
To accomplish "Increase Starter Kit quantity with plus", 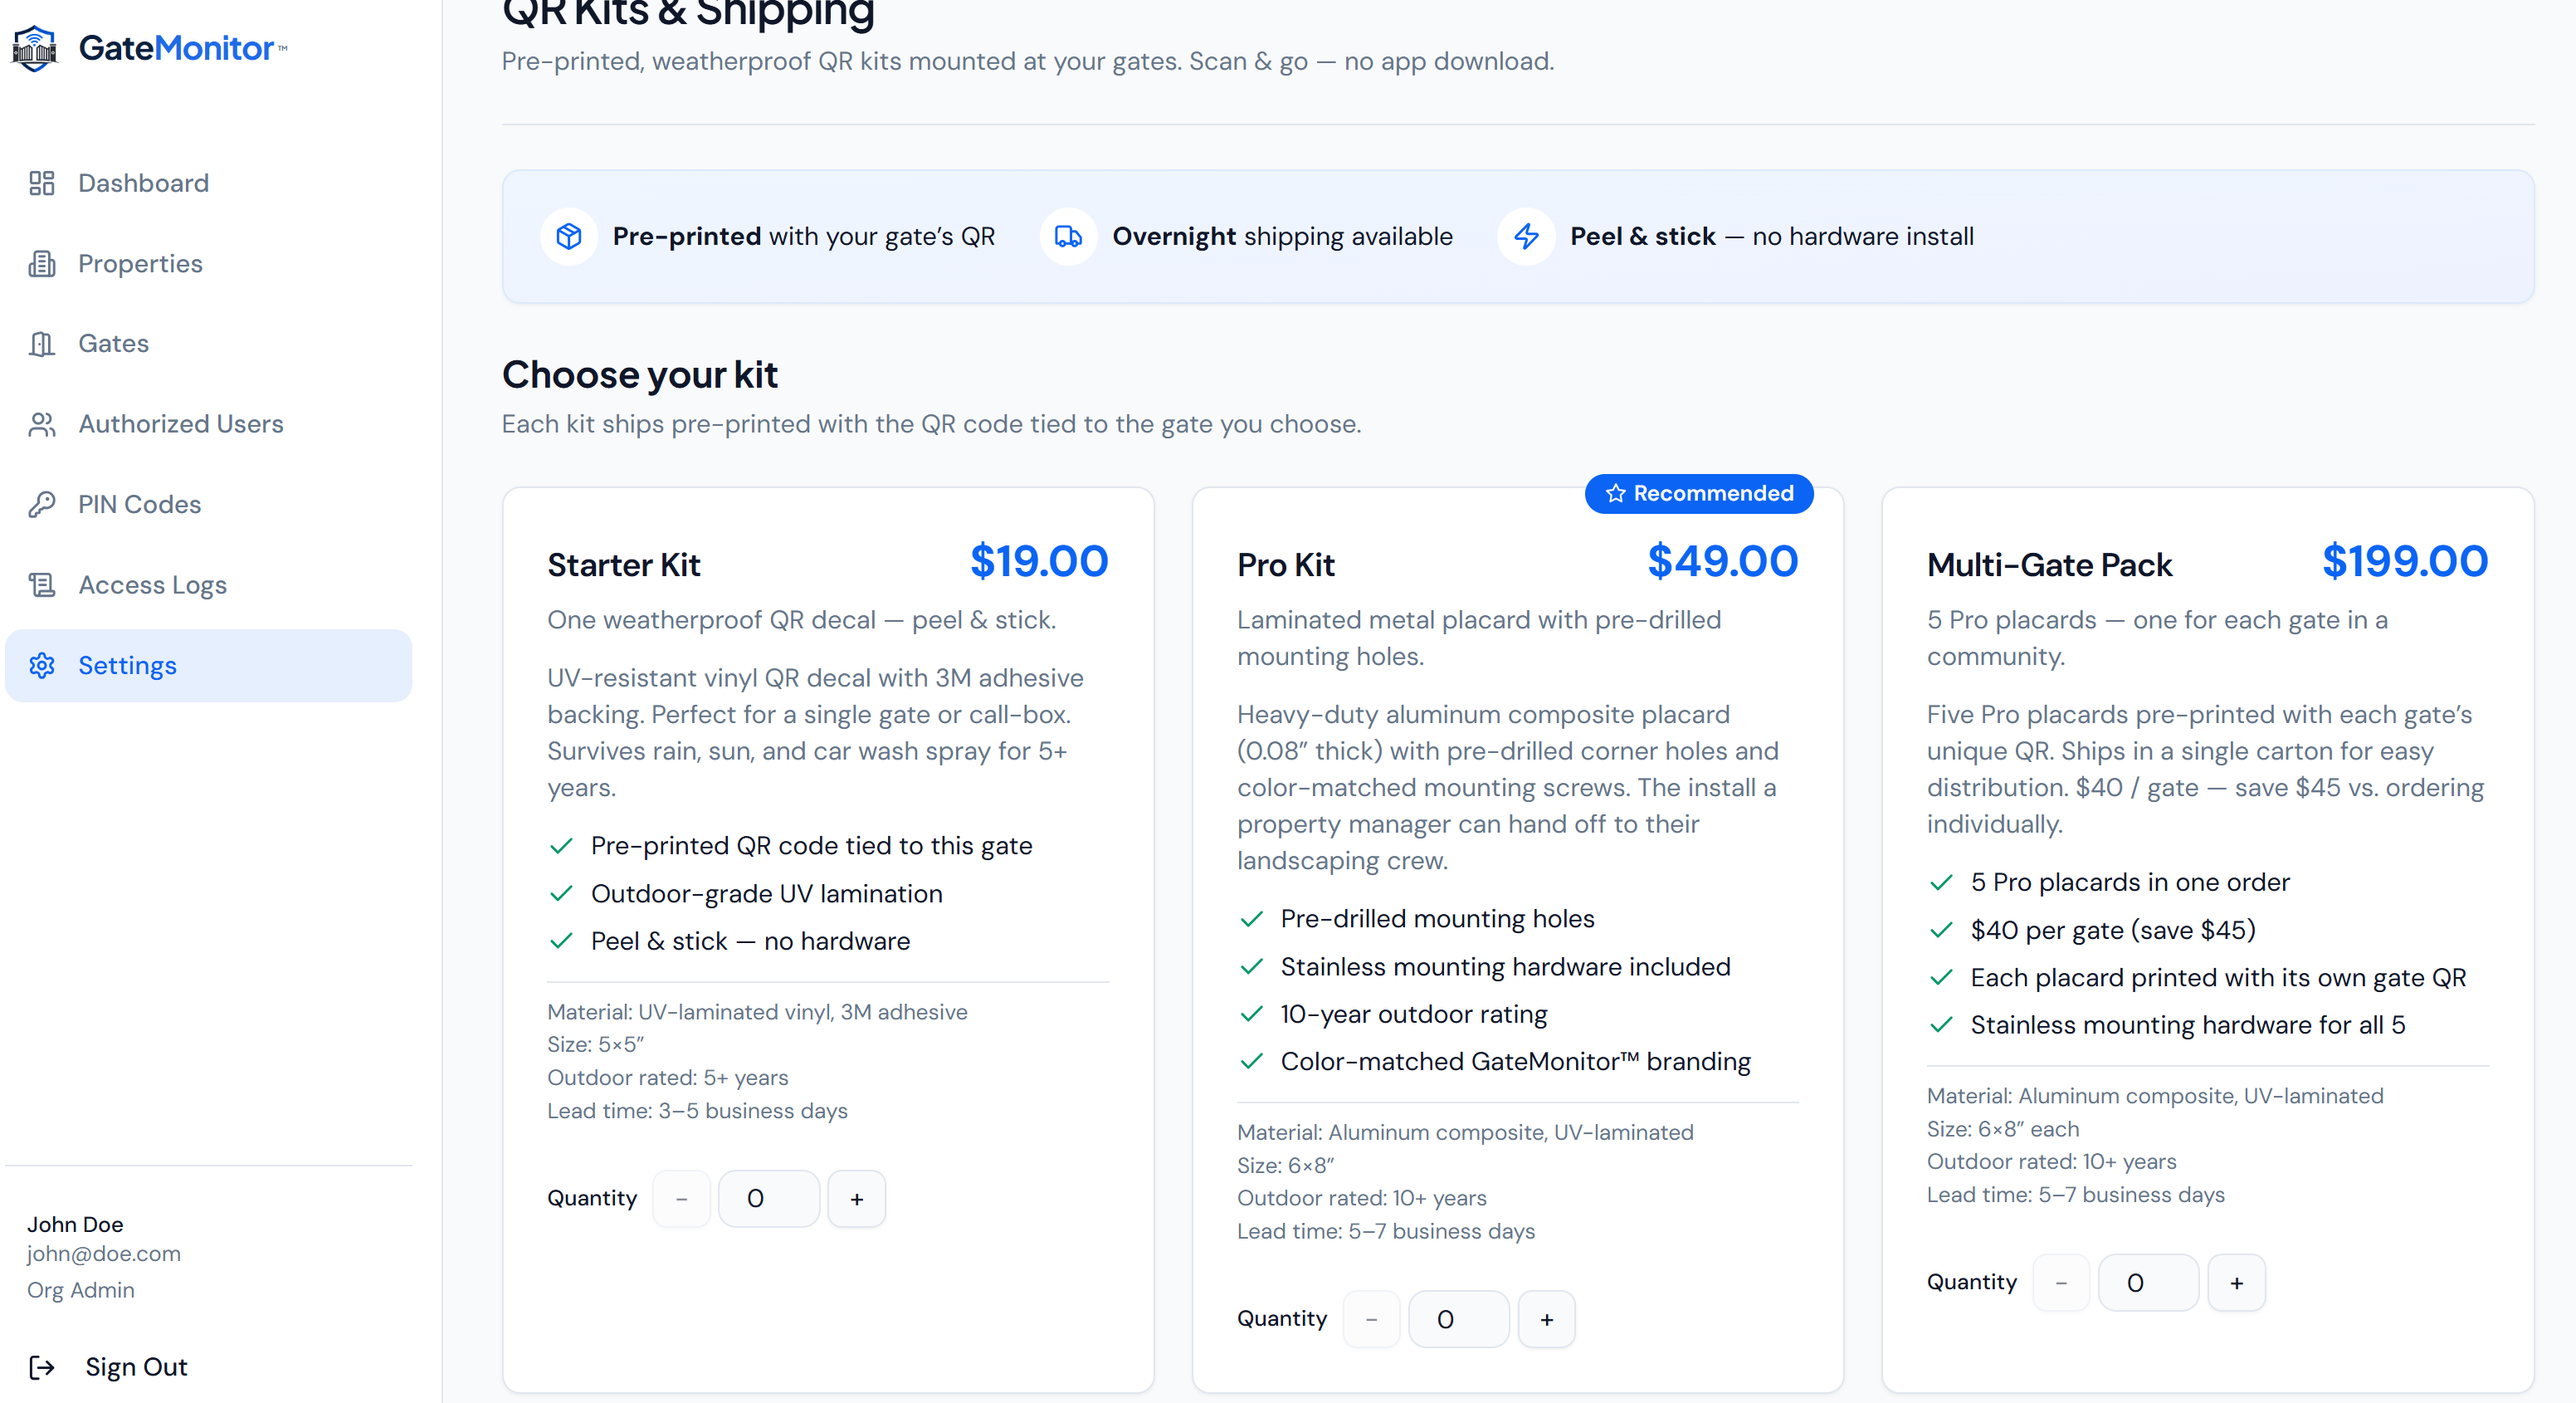I will pyautogui.click(x=857, y=1199).
